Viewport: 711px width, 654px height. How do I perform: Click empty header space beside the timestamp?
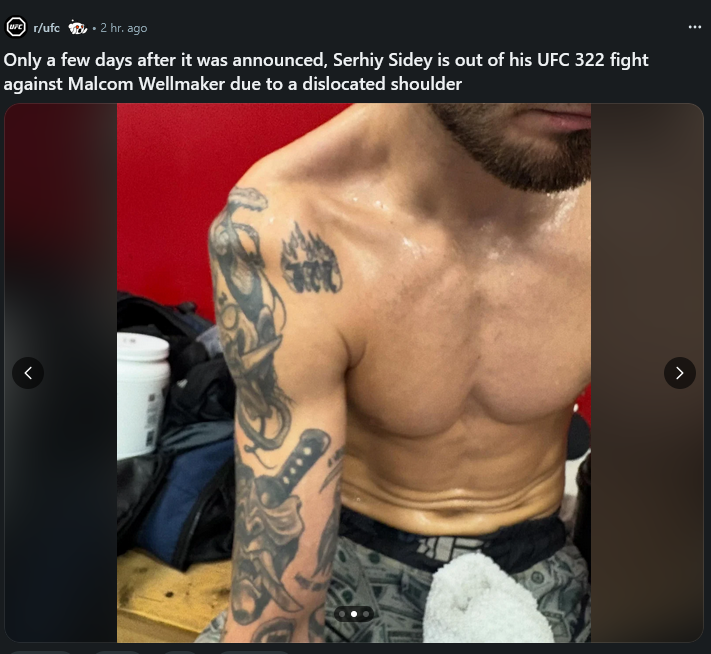click(x=408, y=28)
